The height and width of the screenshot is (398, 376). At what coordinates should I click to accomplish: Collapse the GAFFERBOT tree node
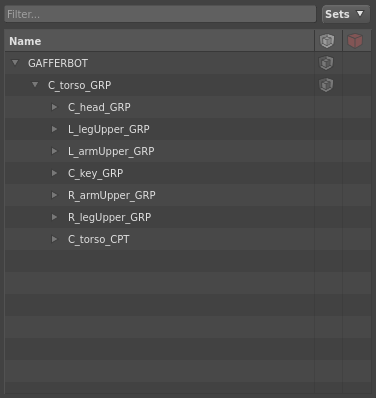15,63
